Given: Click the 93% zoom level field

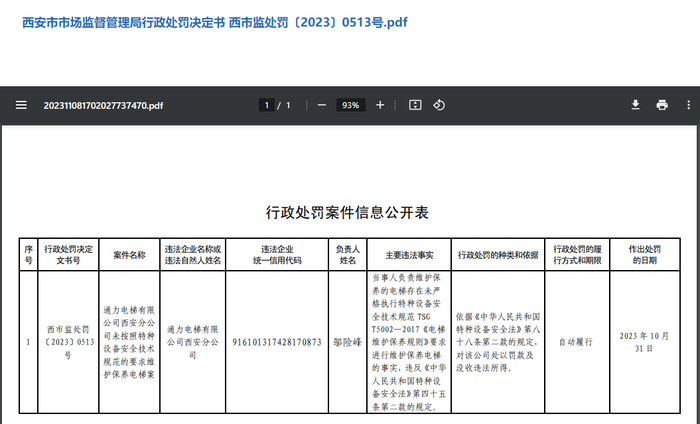Looking at the screenshot, I should click(x=350, y=105).
